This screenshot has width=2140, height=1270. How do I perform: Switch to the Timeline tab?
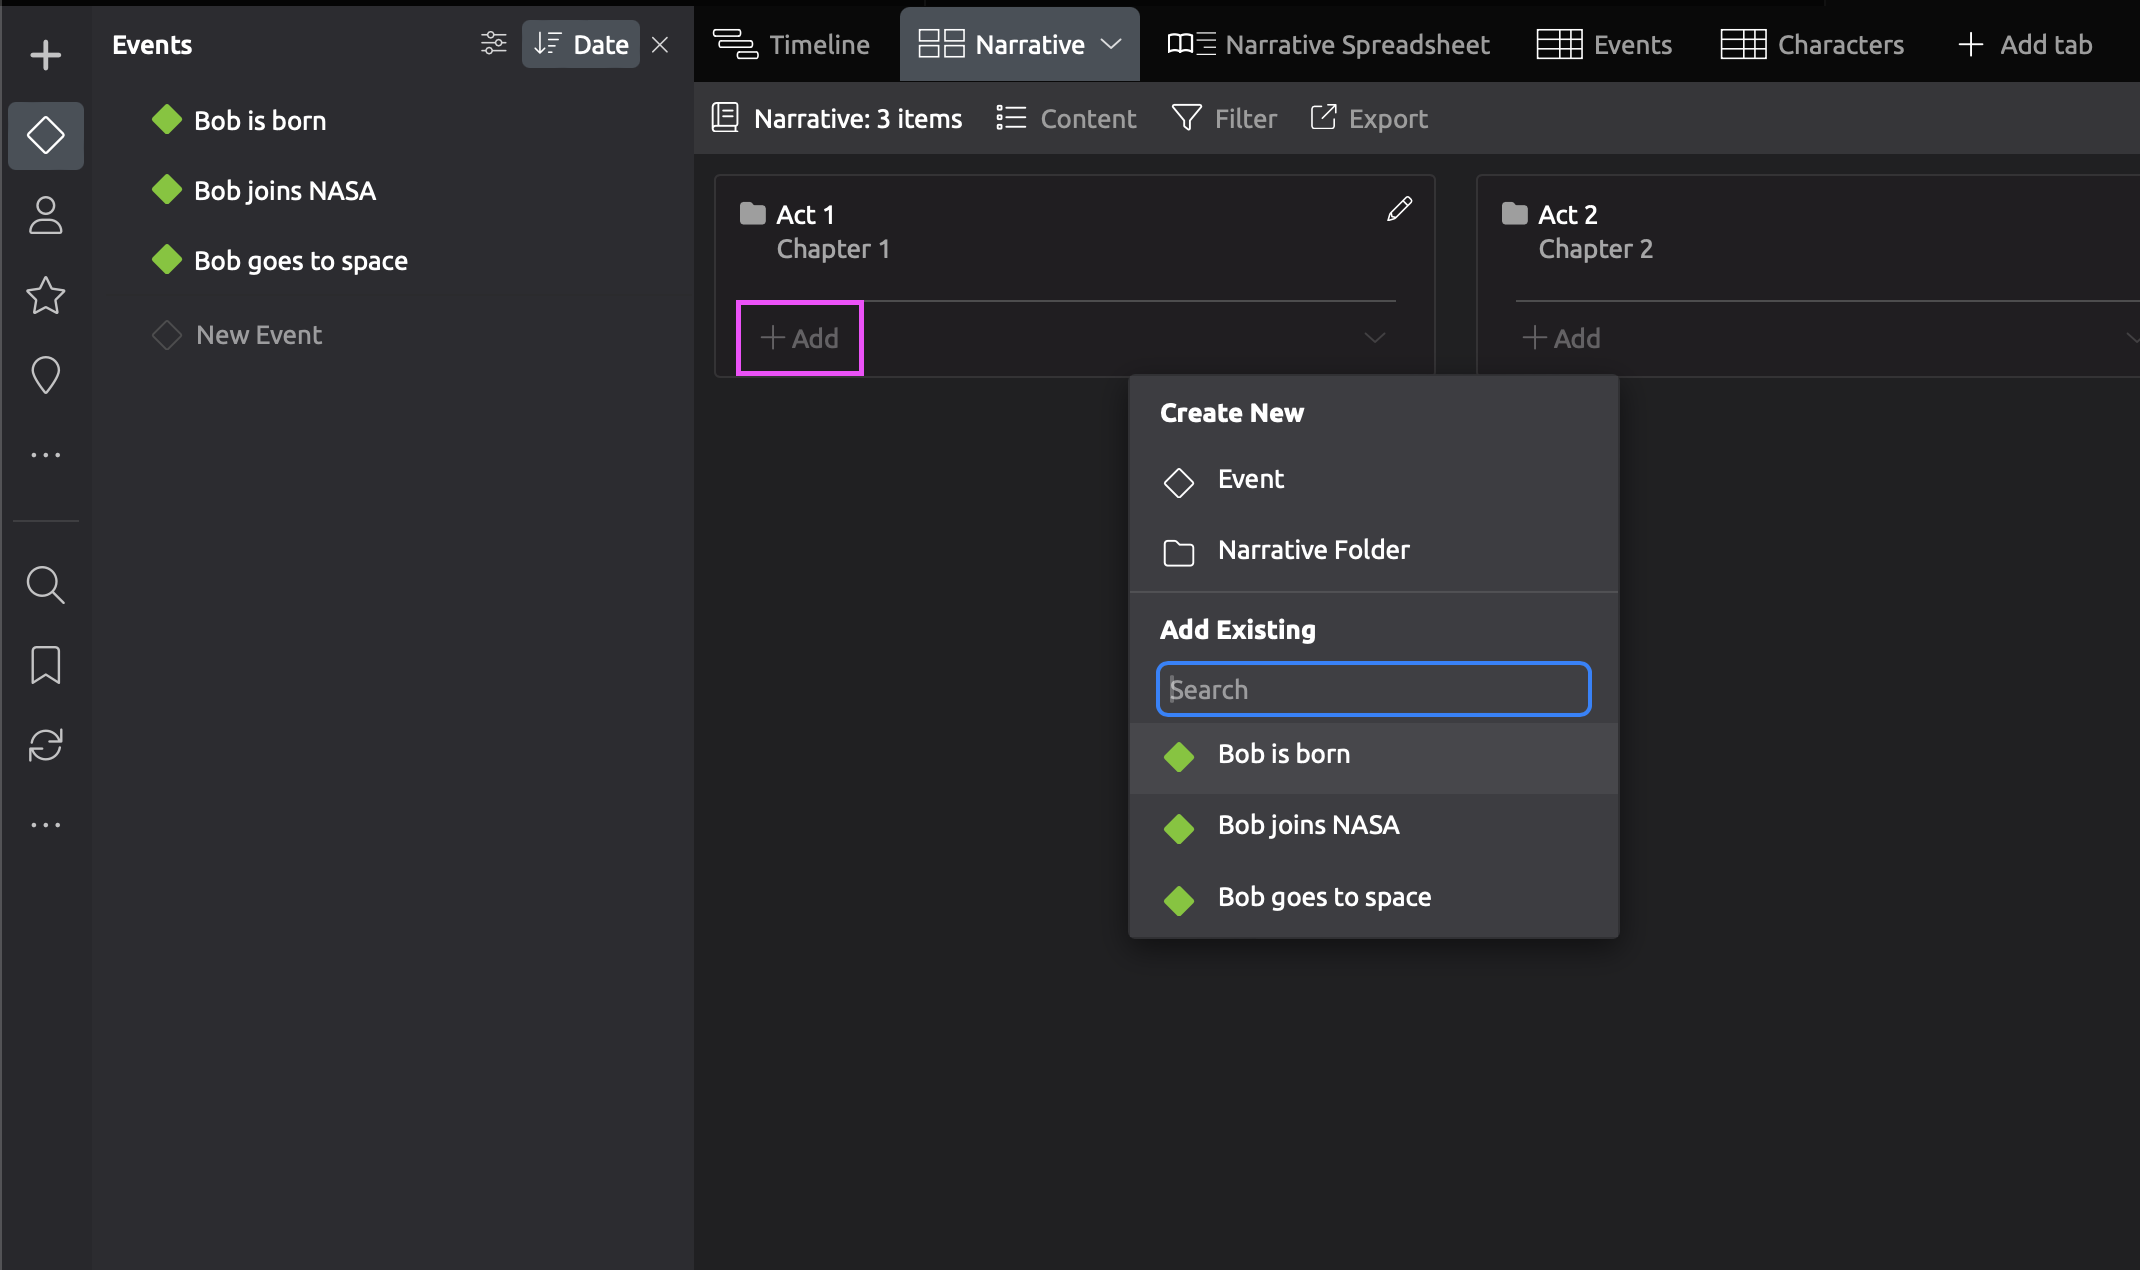(x=792, y=44)
